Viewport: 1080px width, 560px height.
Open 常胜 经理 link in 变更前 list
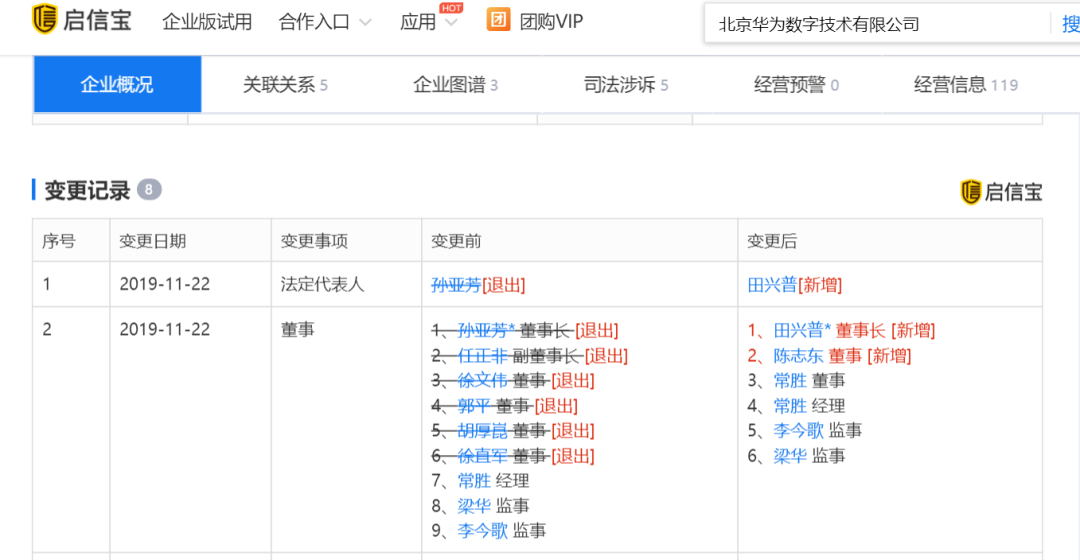[474, 481]
